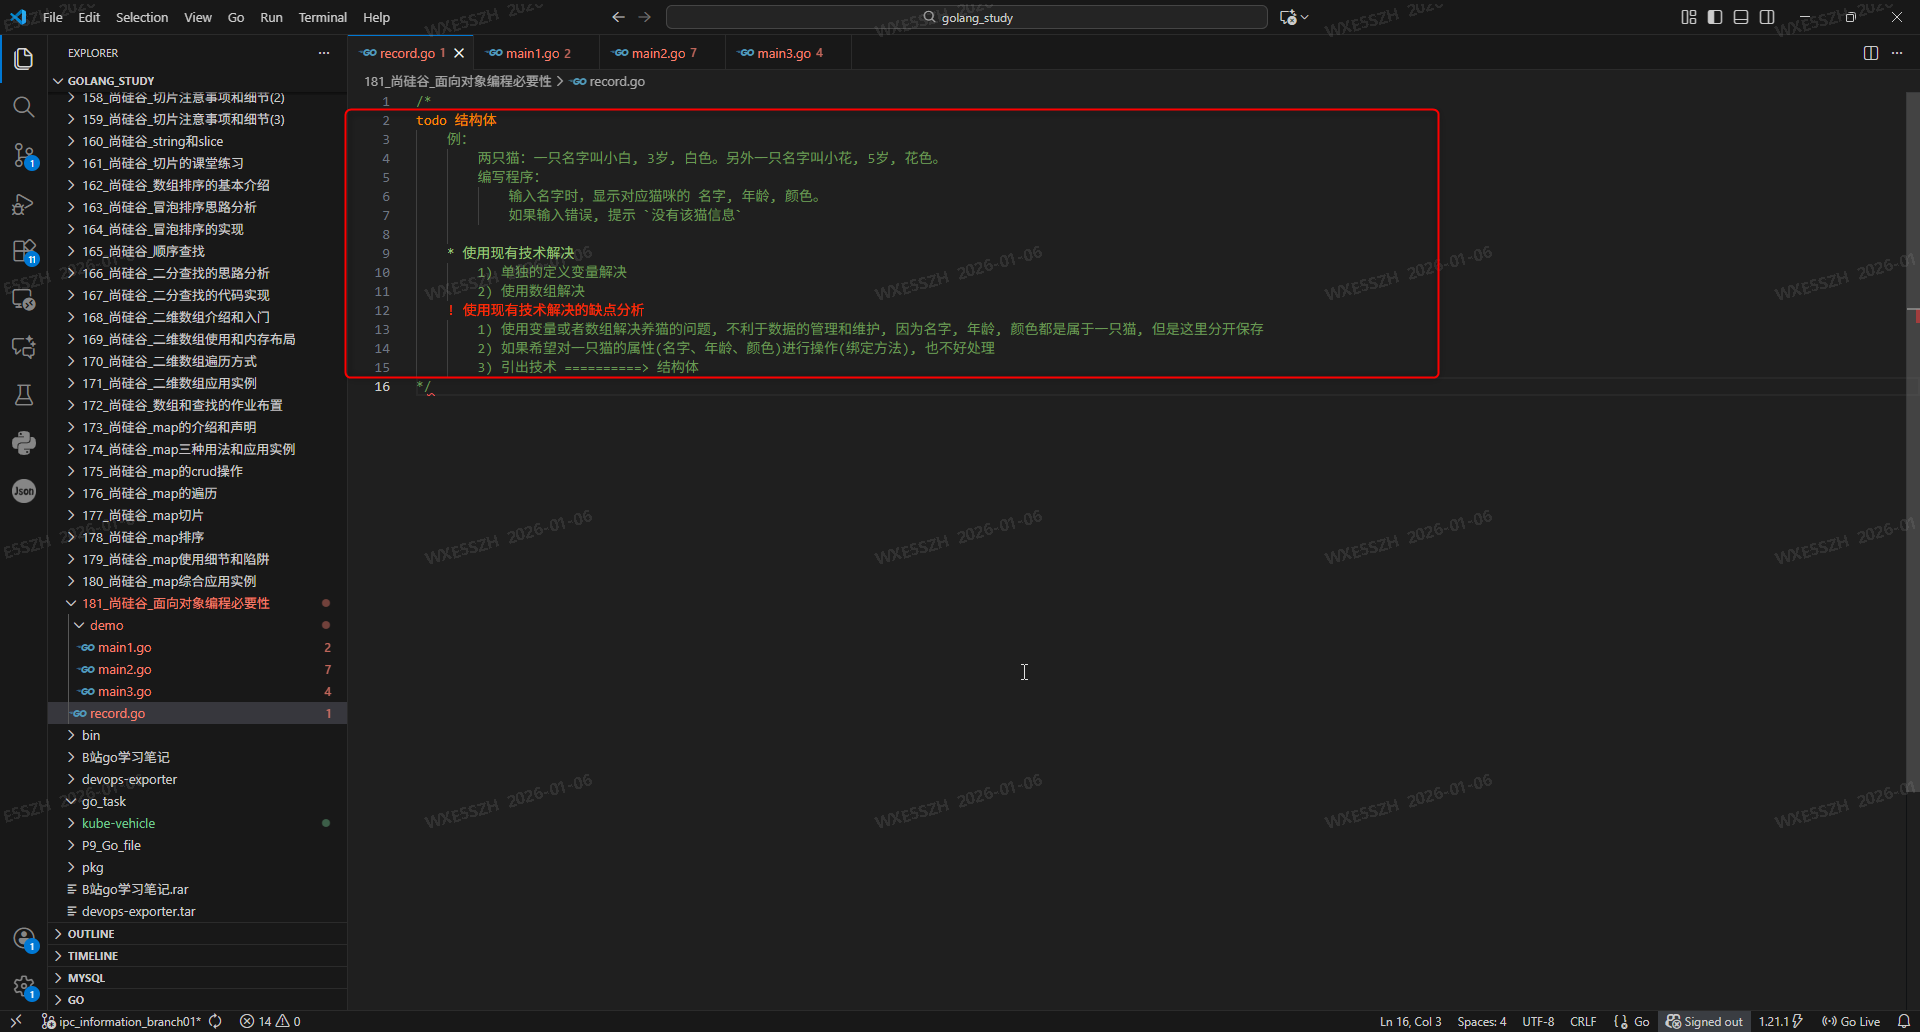This screenshot has width=1920, height=1032.
Task: Open the Accounts menu icon
Action: [x=24, y=939]
